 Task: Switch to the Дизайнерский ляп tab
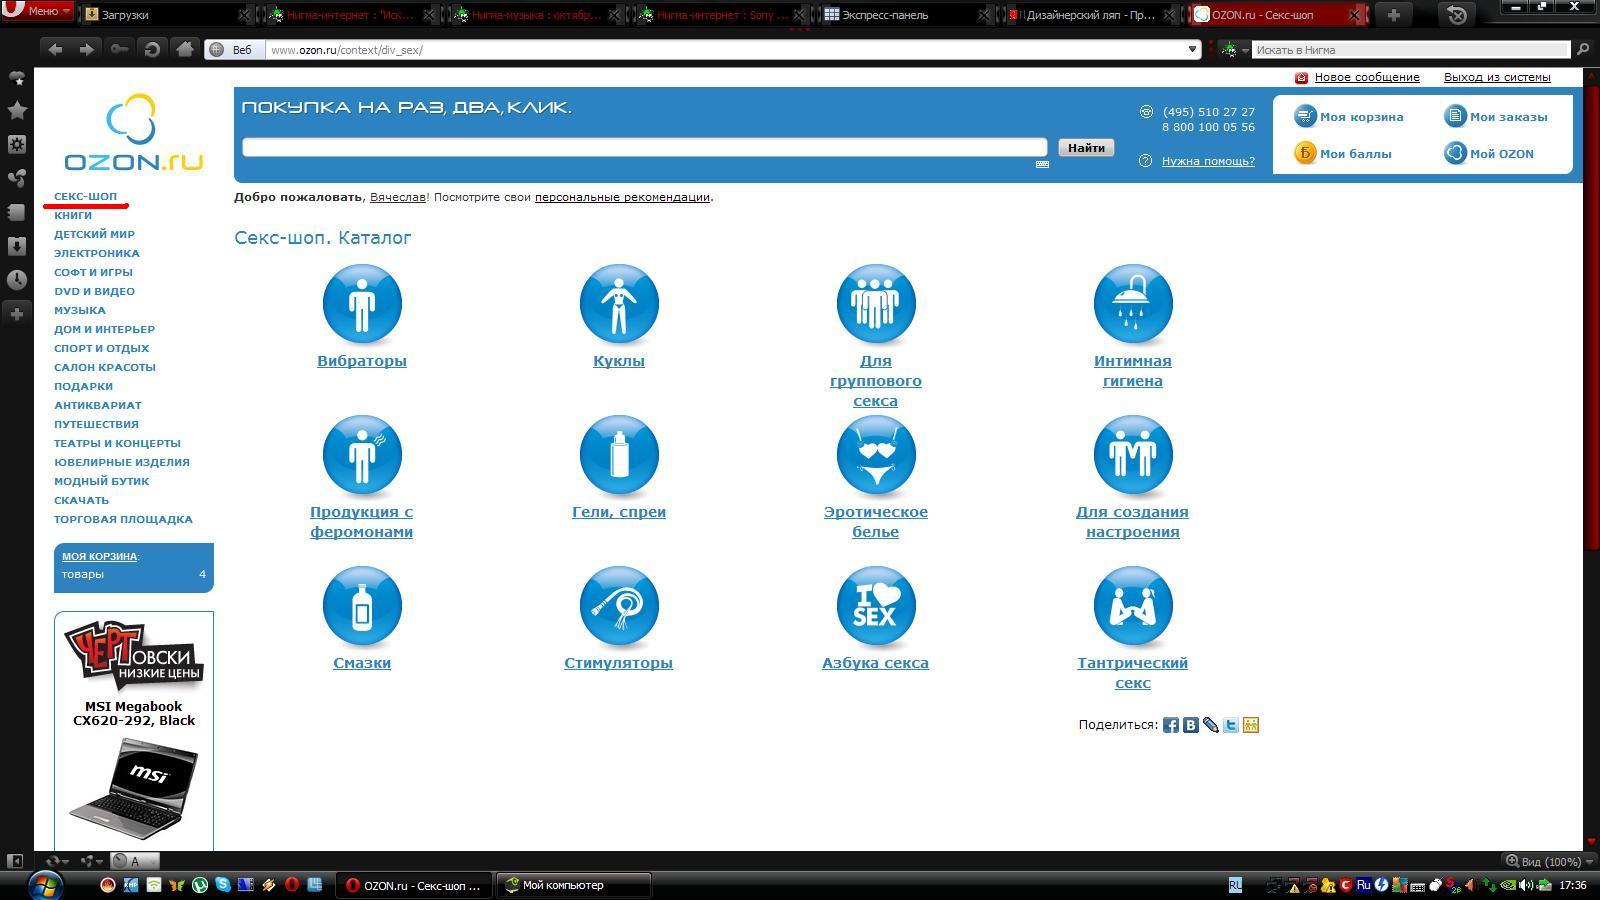tap(1090, 15)
